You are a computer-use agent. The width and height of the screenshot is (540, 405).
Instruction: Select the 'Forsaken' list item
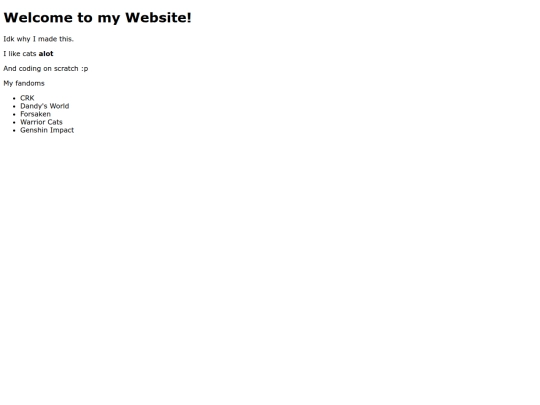35,114
